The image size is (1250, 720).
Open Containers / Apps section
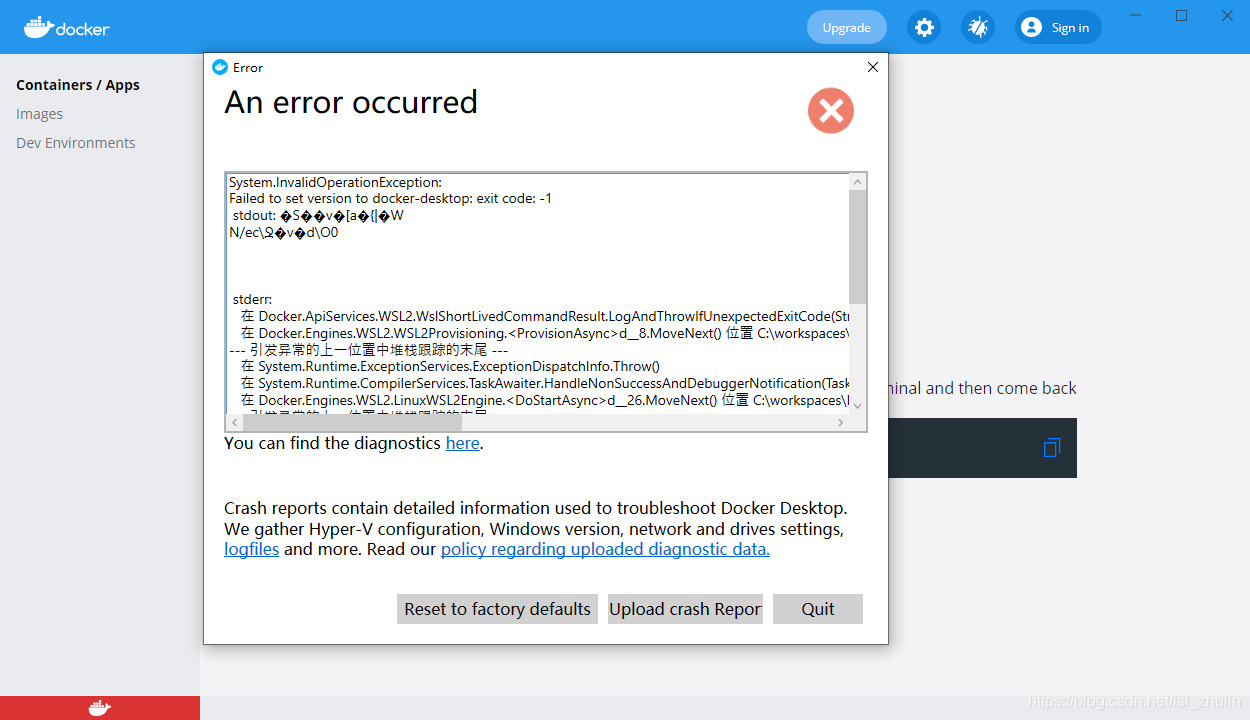[x=78, y=85]
